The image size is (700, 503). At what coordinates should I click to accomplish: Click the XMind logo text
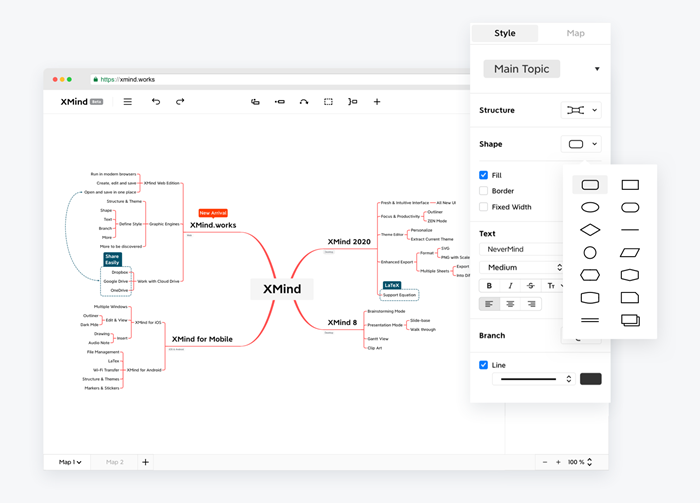point(74,102)
